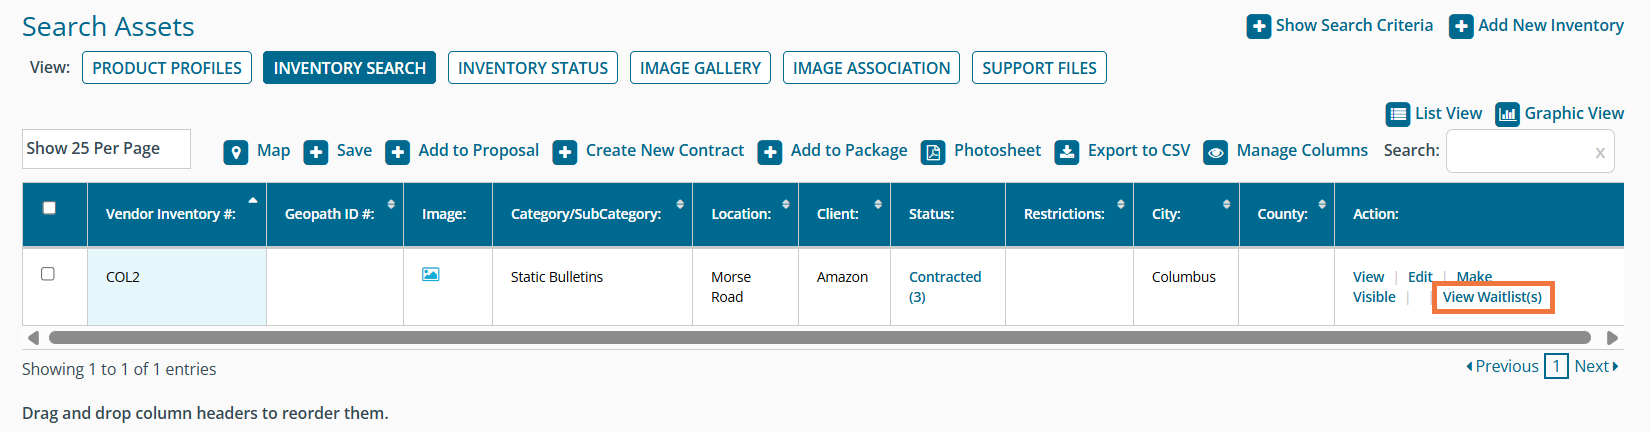Viewport: 1651px width, 432px height.
Task: Click into the Search input field
Action: point(1520,152)
